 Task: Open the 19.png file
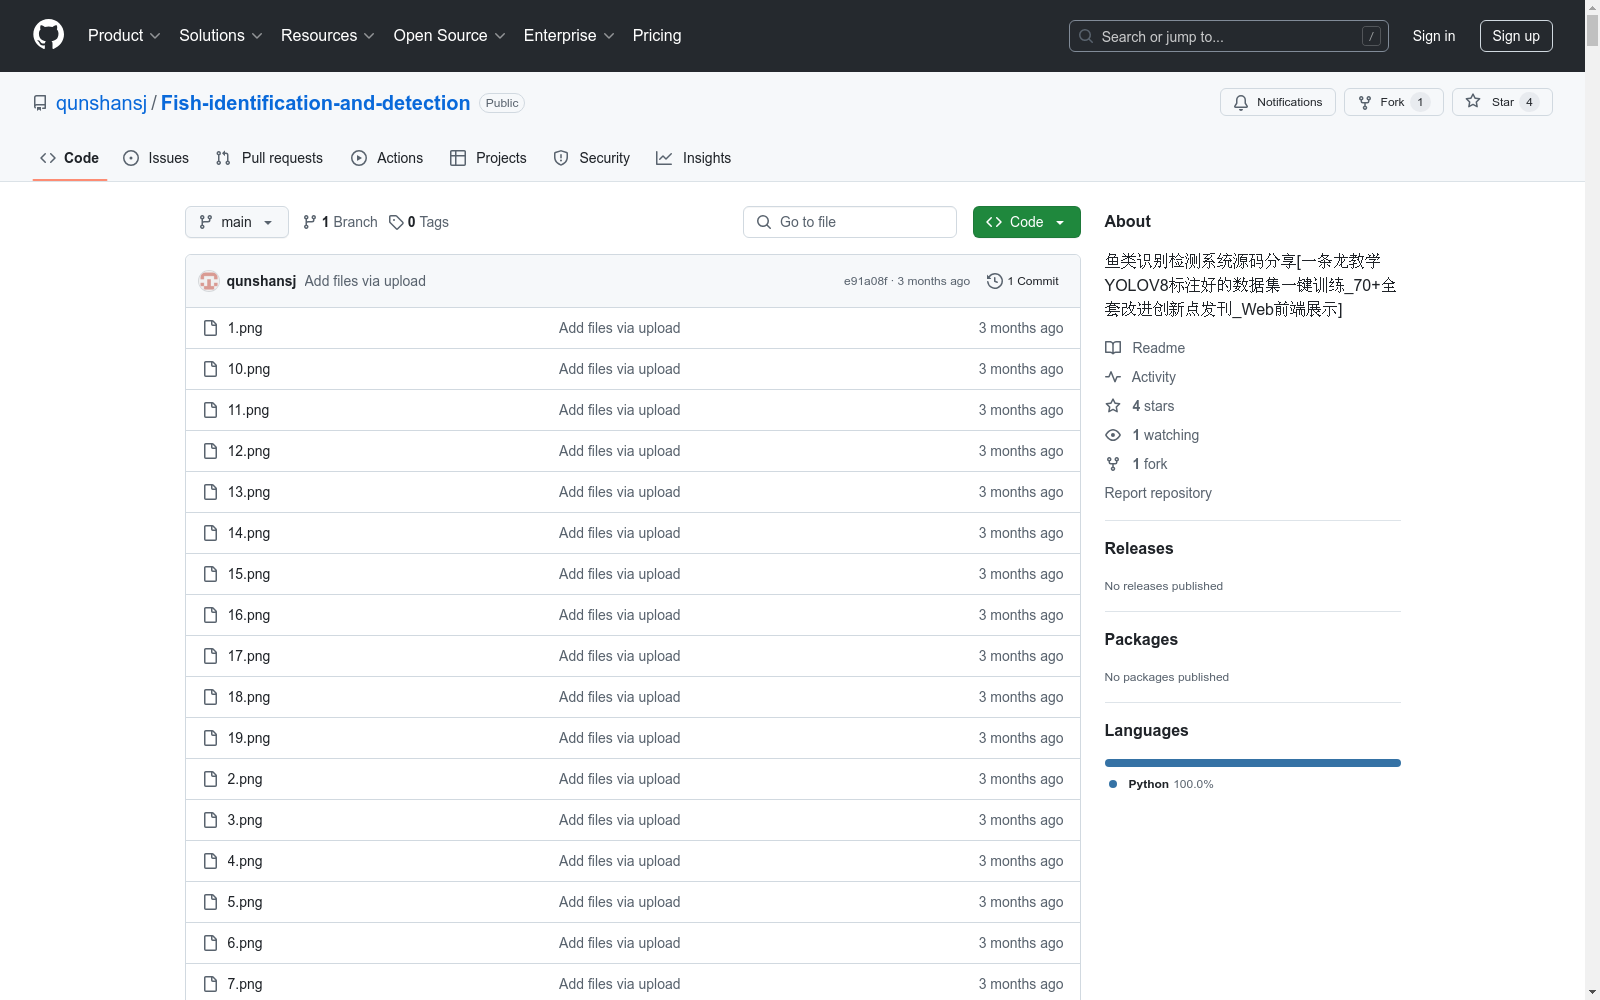coord(248,738)
